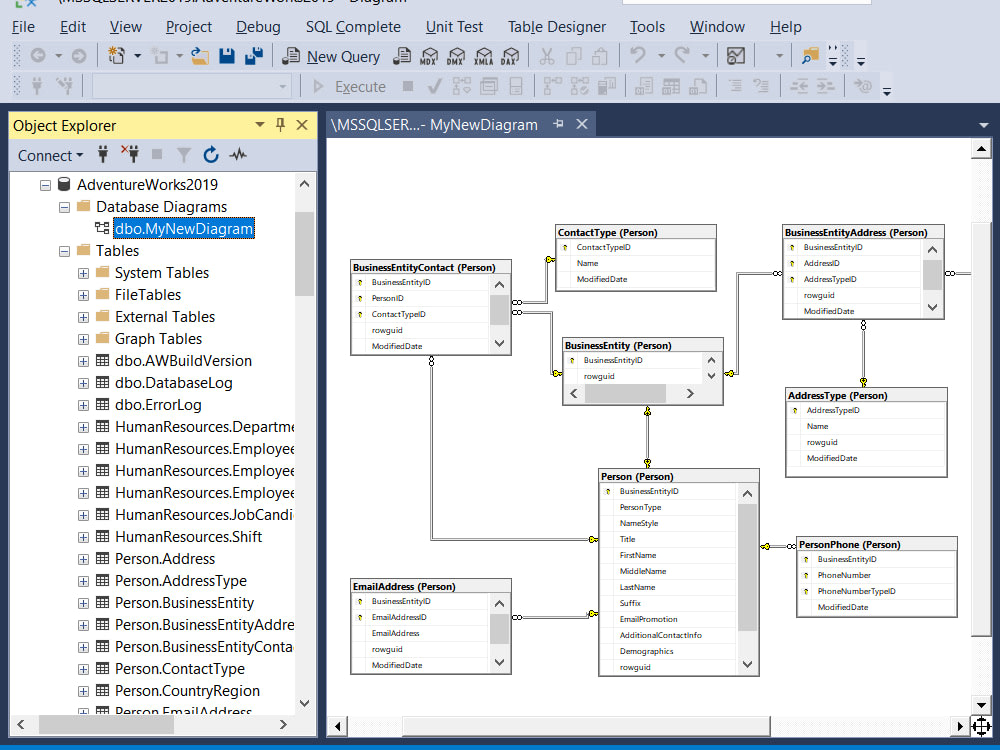
Task: Click PhoneNumber column in PersonPhone table
Action: (844, 575)
